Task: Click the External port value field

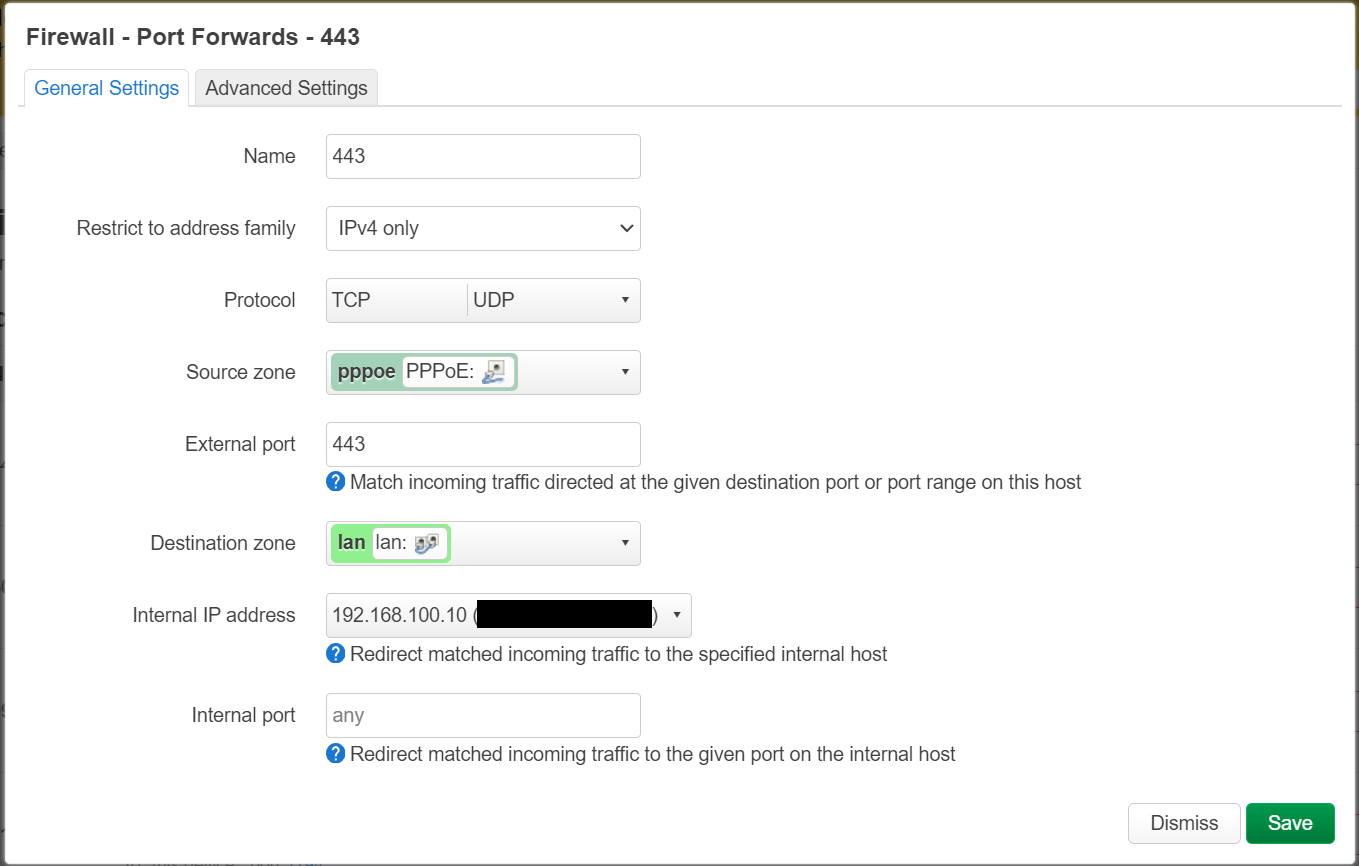Action: (x=483, y=444)
